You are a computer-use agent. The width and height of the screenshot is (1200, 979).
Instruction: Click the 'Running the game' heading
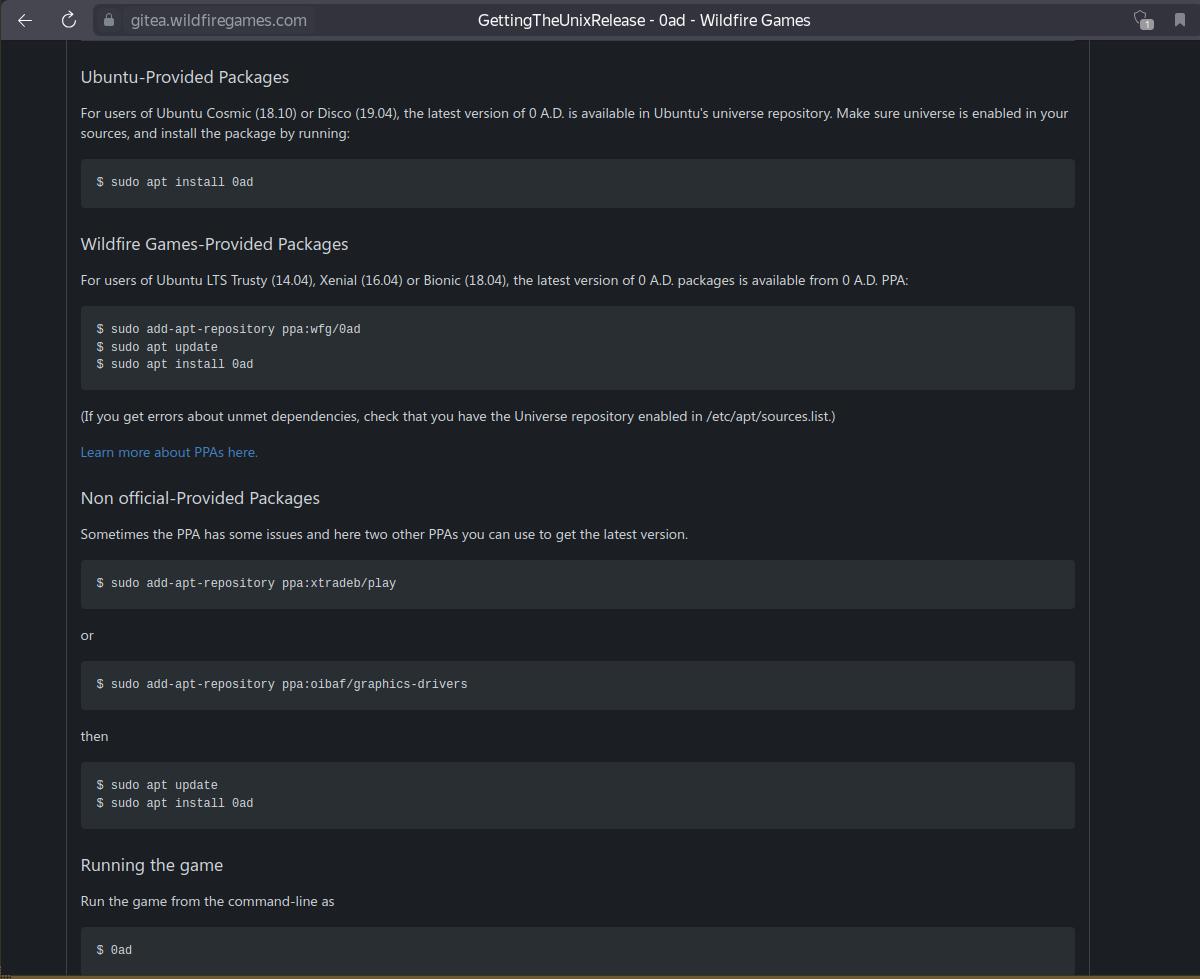(151, 865)
